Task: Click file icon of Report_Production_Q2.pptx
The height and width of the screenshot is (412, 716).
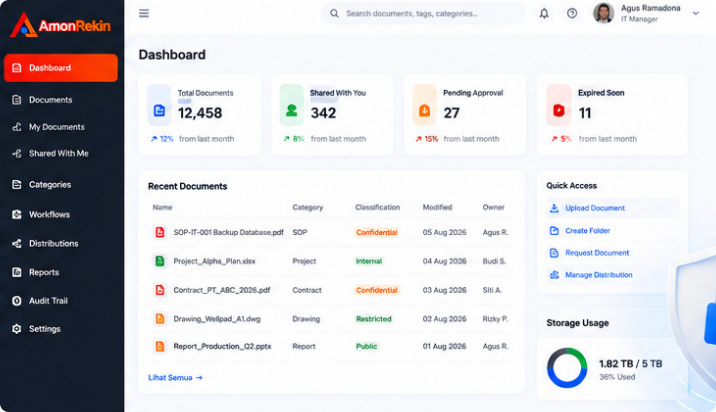Action: pos(160,346)
